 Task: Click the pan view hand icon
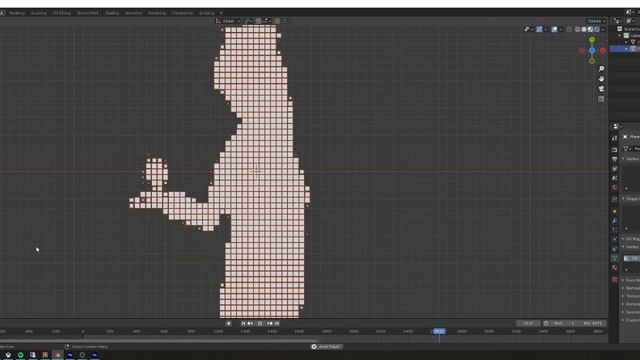601,79
